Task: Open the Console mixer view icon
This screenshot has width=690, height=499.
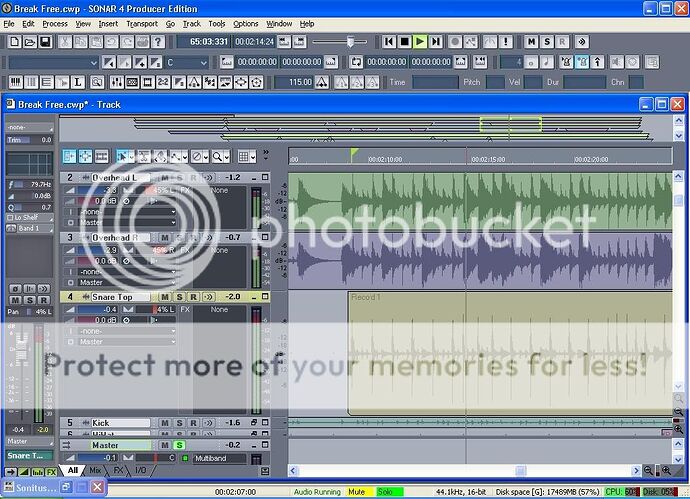Action: 117,82
